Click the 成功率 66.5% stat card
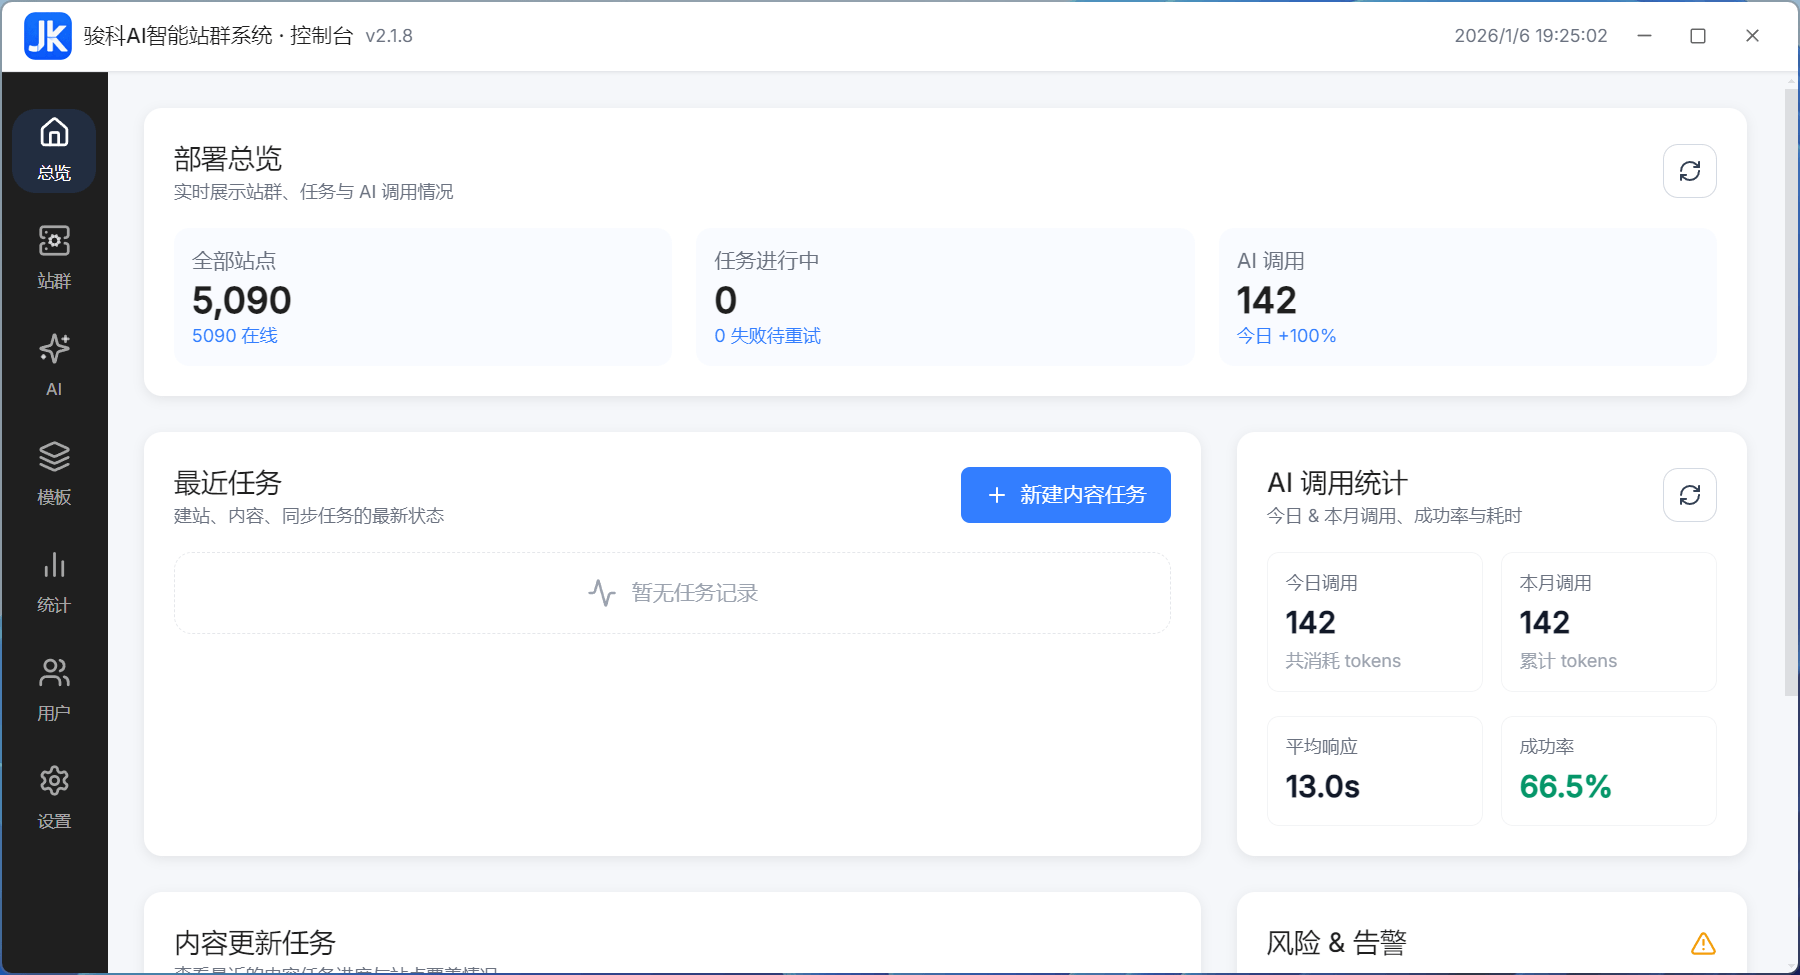This screenshot has width=1800, height=975. [1607, 771]
